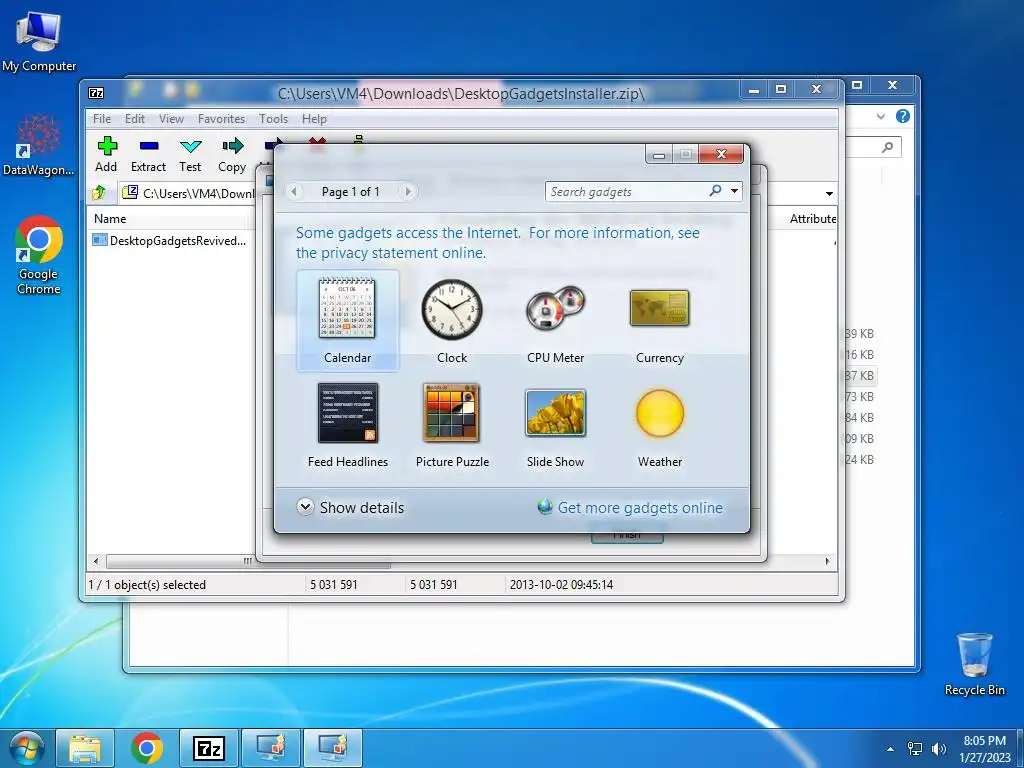Select the Calendar gadget

[347, 320]
